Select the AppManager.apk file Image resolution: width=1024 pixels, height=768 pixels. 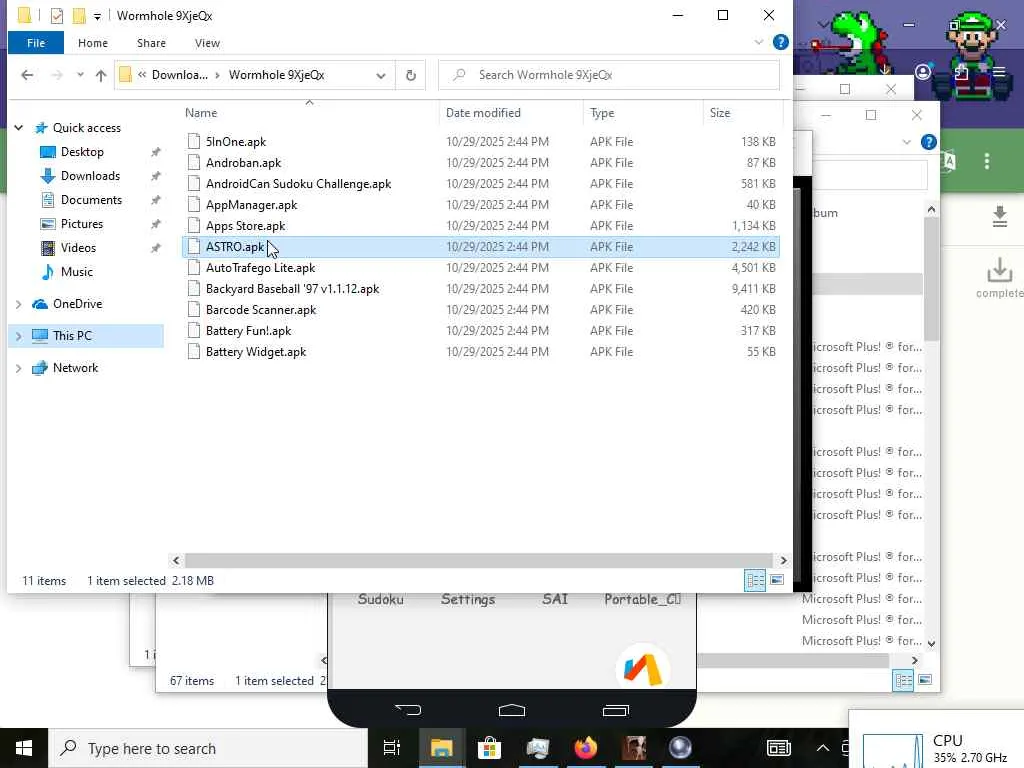pyautogui.click(x=480, y=204)
